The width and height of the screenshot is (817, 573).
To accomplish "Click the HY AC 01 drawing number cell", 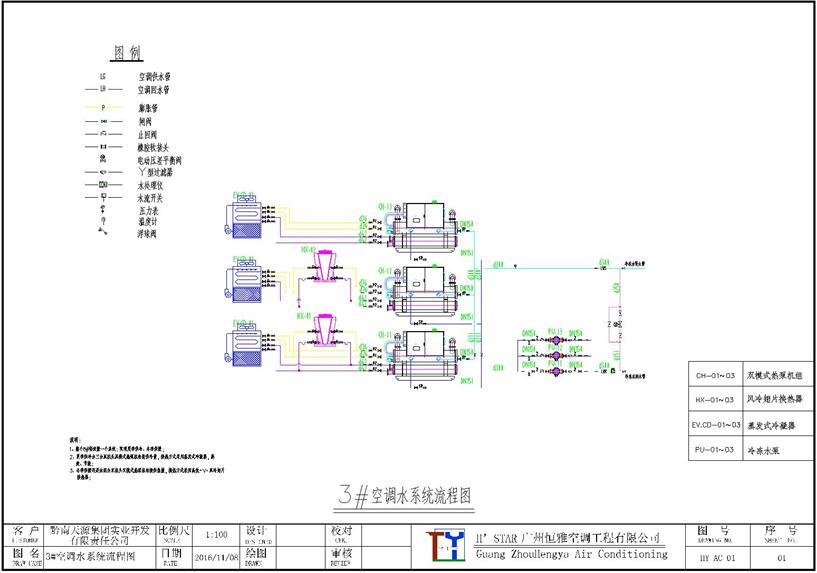I will click(x=717, y=556).
